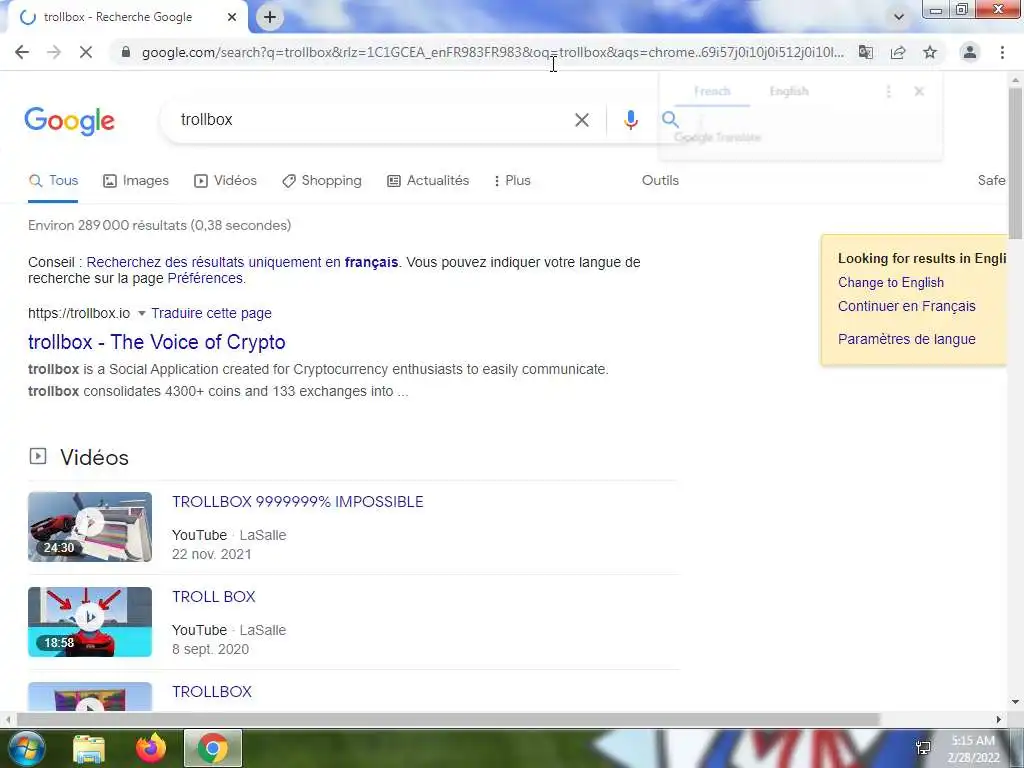
Task: Clear the search box with the X
Action: [x=582, y=120]
